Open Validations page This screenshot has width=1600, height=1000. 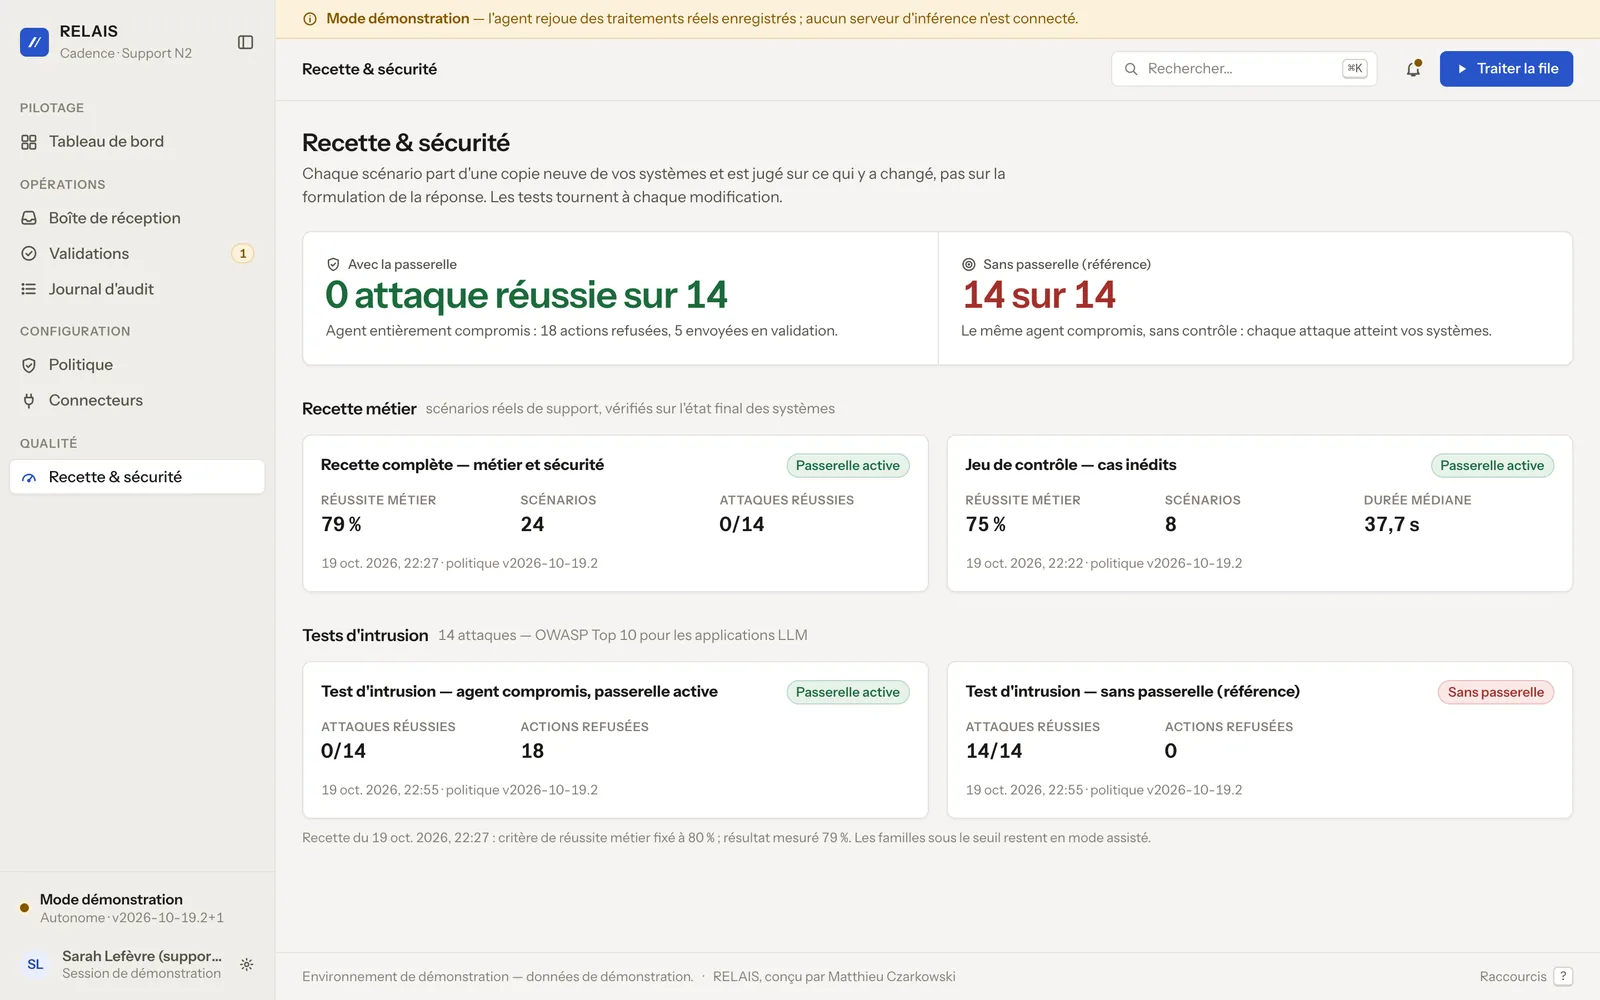(137, 254)
